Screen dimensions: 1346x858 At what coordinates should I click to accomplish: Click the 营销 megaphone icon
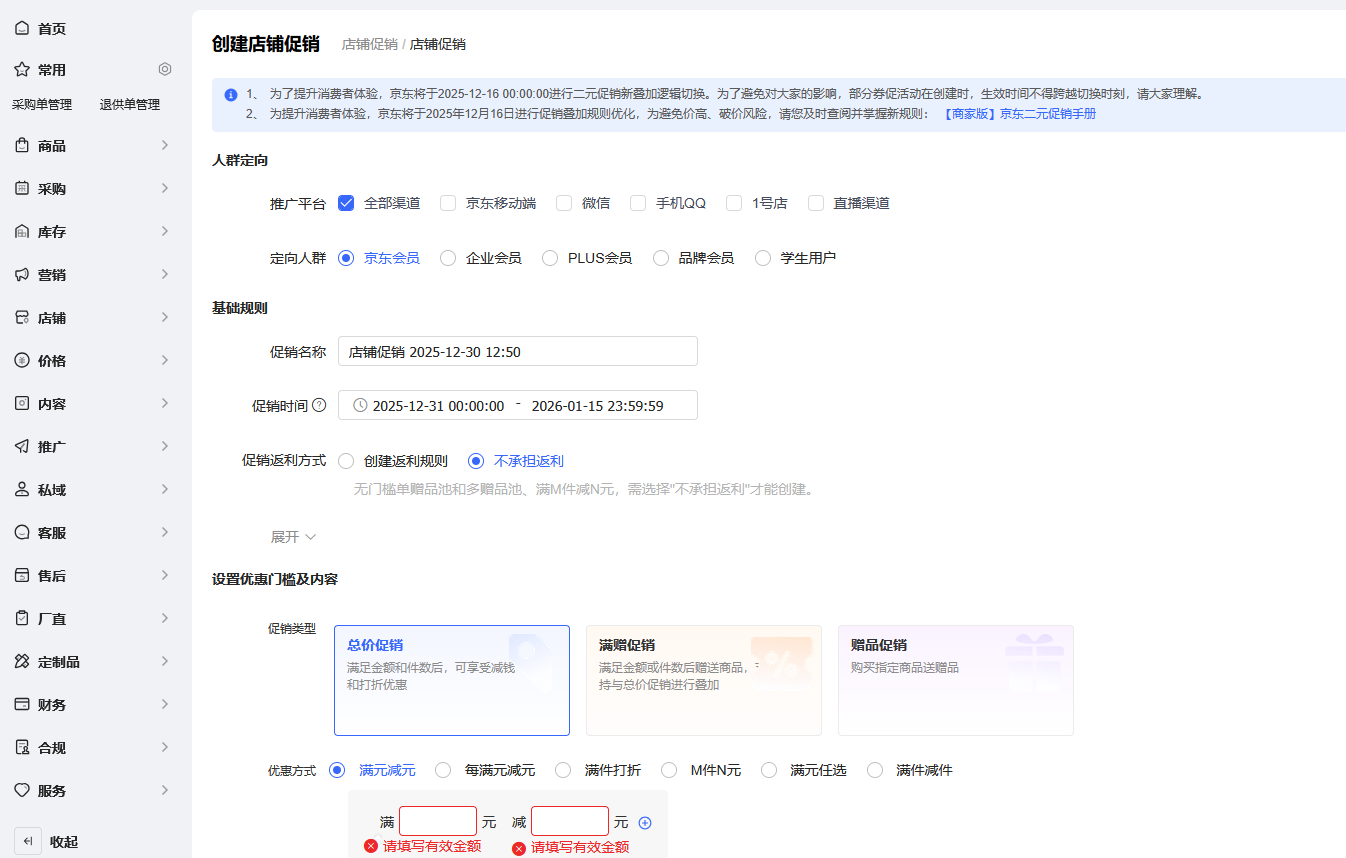click(22, 274)
